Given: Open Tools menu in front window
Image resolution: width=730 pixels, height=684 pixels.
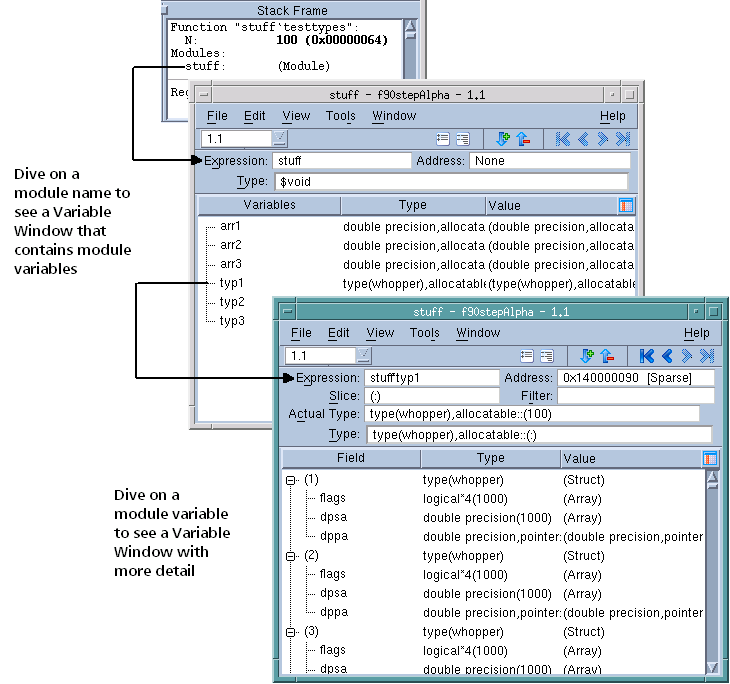Looking at the screenshot, I should coord(424,333).
